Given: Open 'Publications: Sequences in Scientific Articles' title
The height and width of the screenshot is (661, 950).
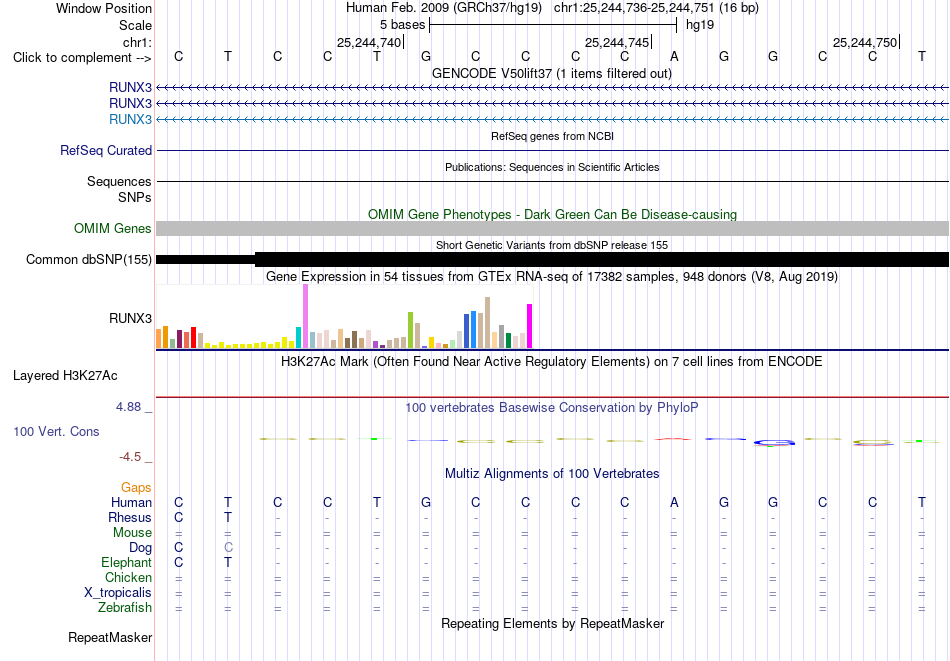Looking at the screenshot, I should (x=552, y=167).
